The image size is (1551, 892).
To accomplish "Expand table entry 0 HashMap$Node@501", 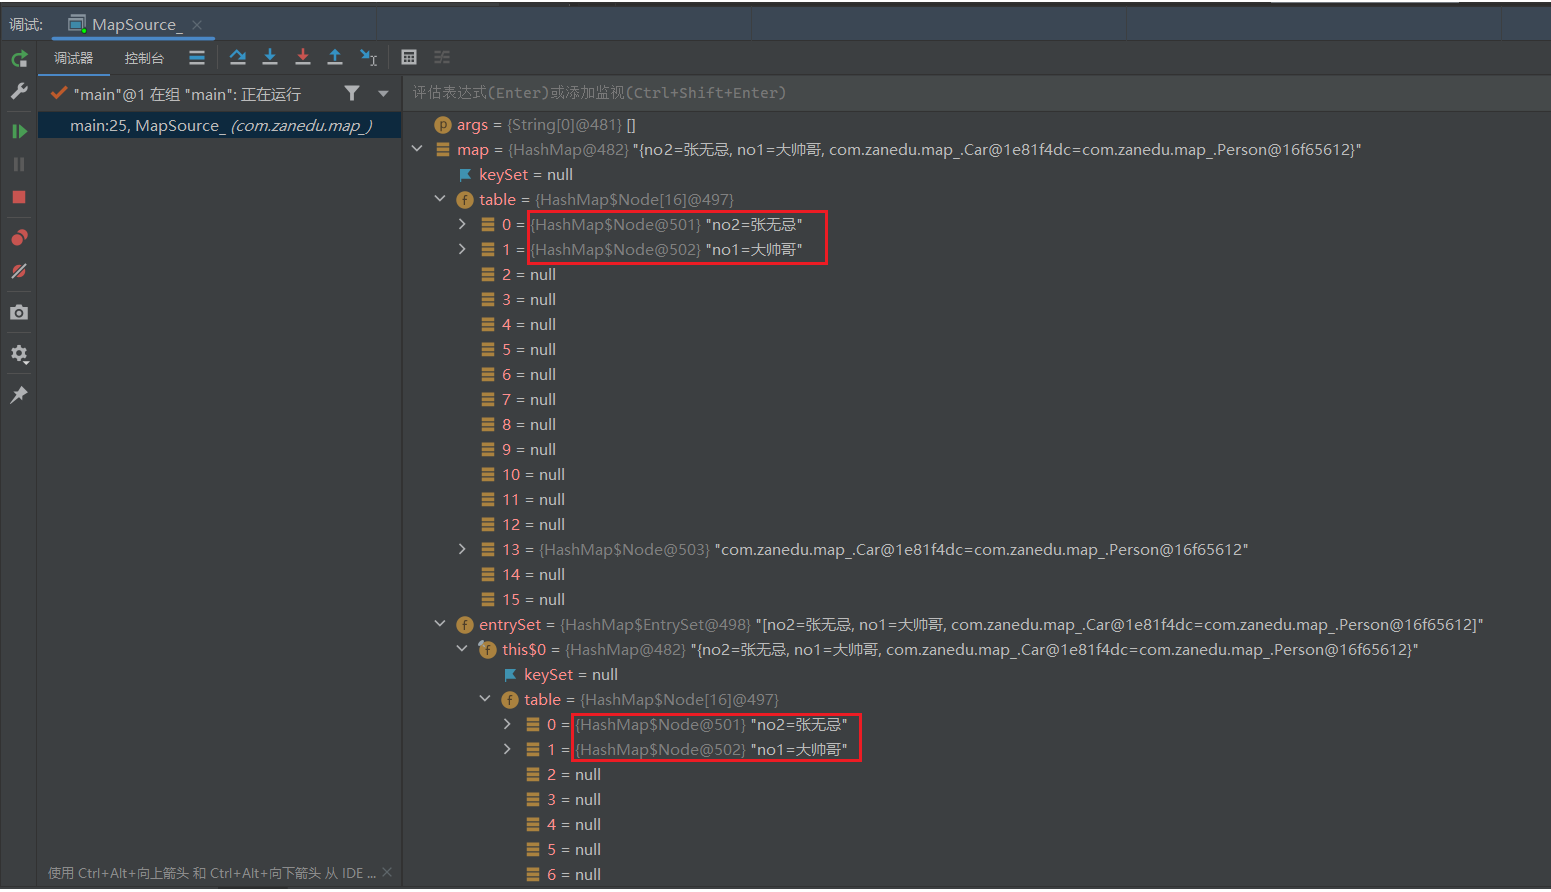I will tap(462, 224).
